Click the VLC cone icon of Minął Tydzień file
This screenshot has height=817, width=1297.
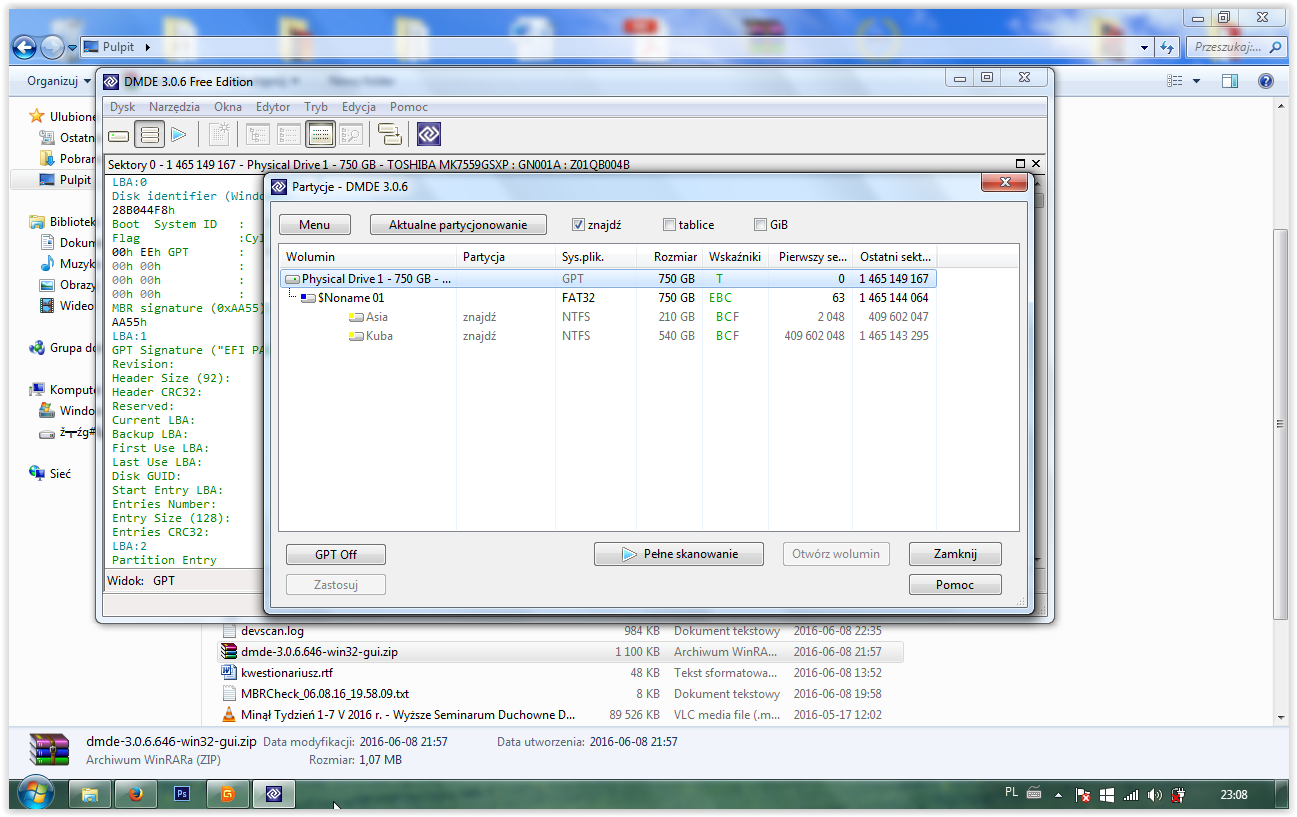click(x=230, y=715)
